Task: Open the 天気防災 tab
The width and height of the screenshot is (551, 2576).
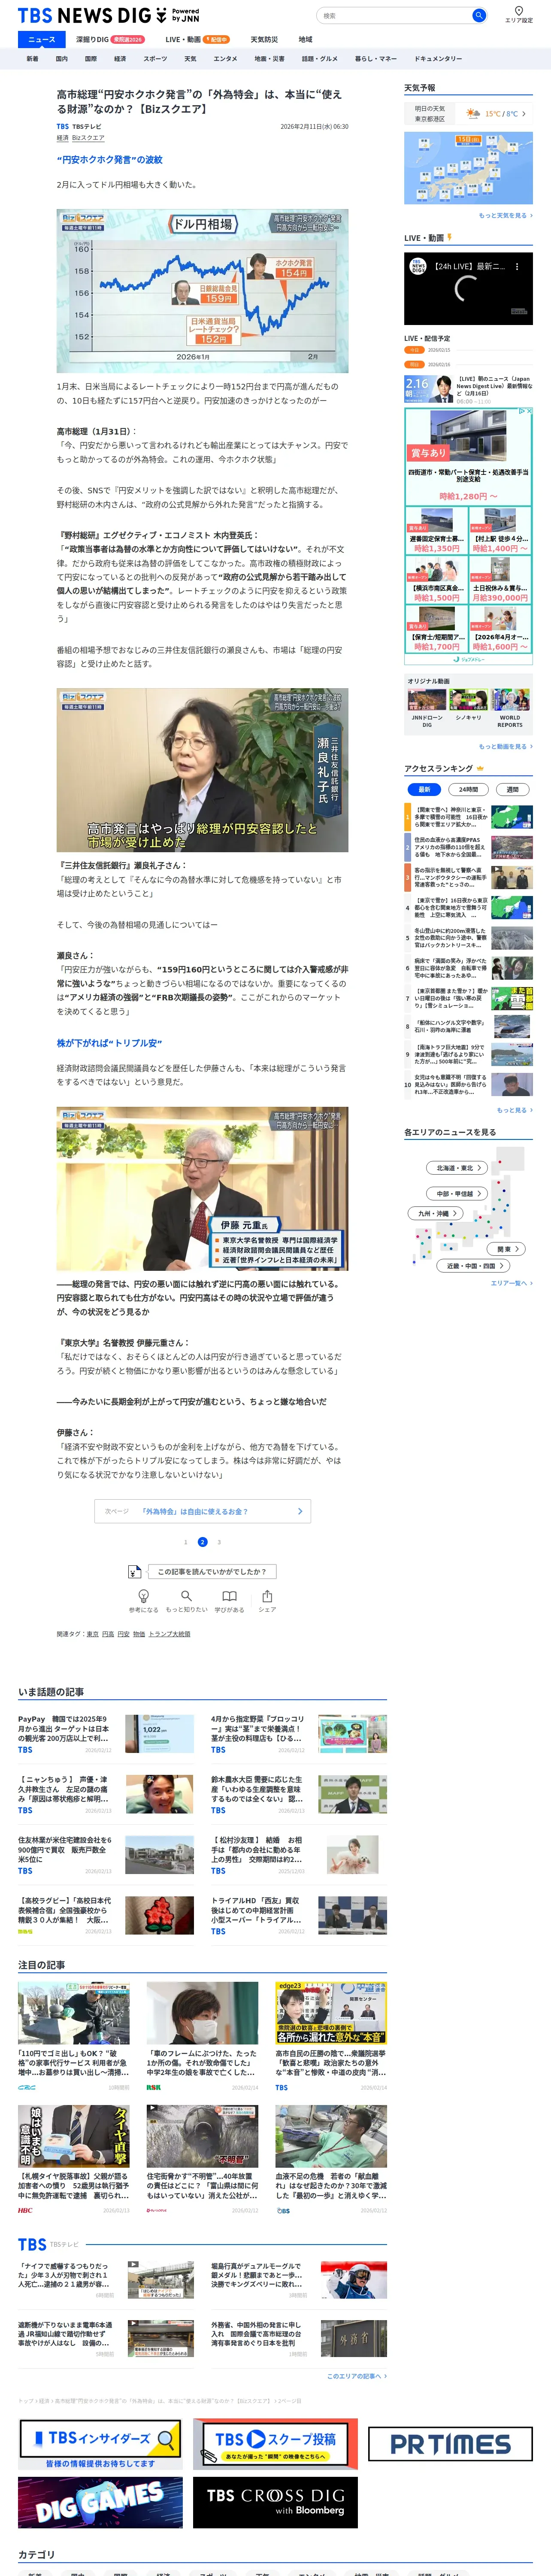Action: click(x=264, y=39)
